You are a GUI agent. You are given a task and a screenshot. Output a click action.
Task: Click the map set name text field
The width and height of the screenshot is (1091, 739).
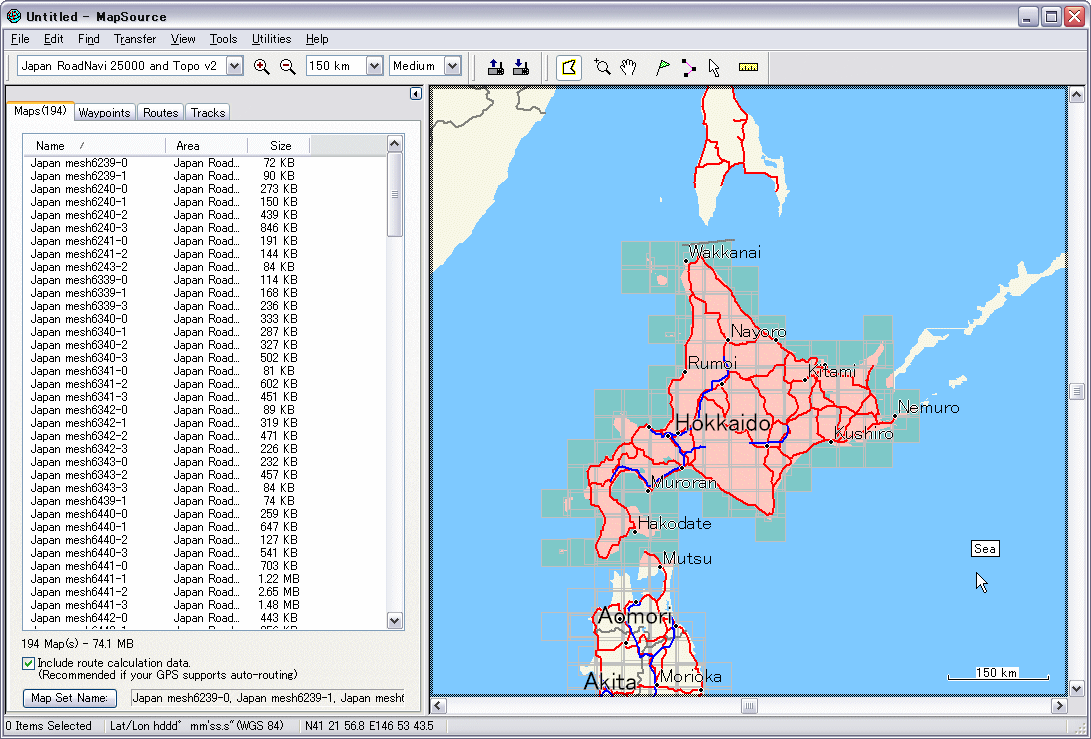point(268,698)
